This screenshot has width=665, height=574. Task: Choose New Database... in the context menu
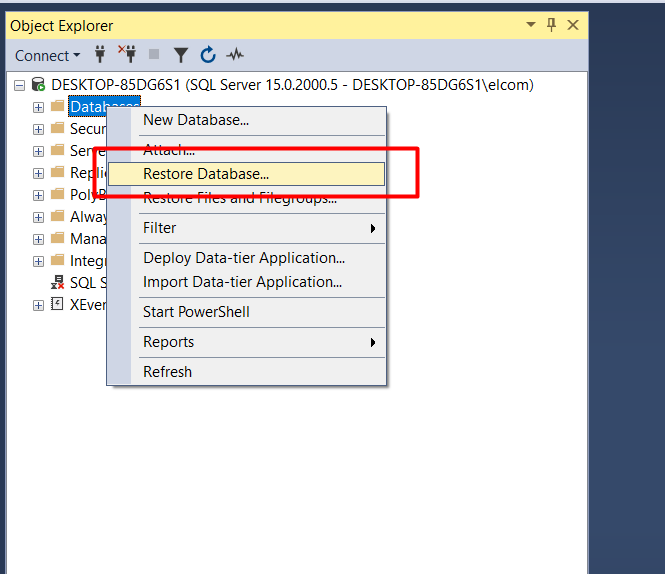(x=196, y=120)
